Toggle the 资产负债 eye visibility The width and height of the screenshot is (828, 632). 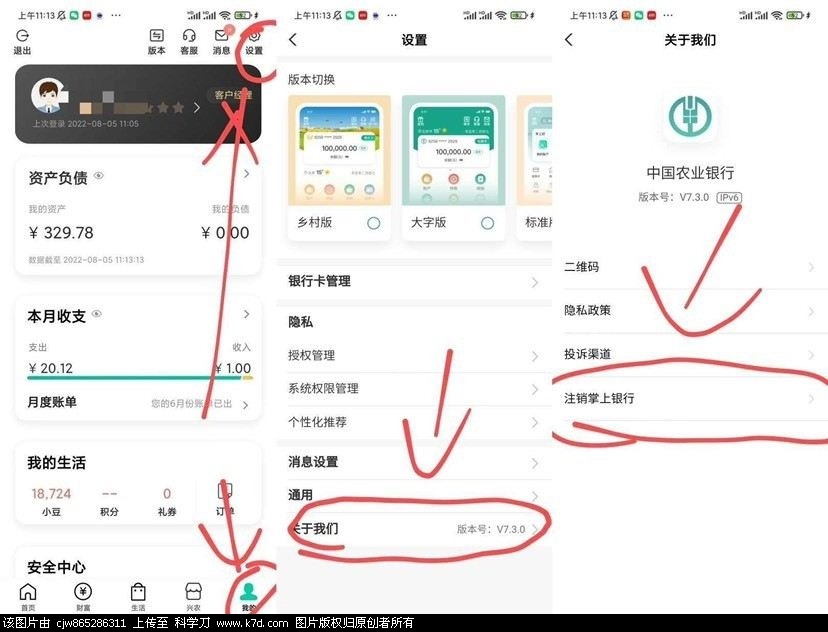click(99, 176)
